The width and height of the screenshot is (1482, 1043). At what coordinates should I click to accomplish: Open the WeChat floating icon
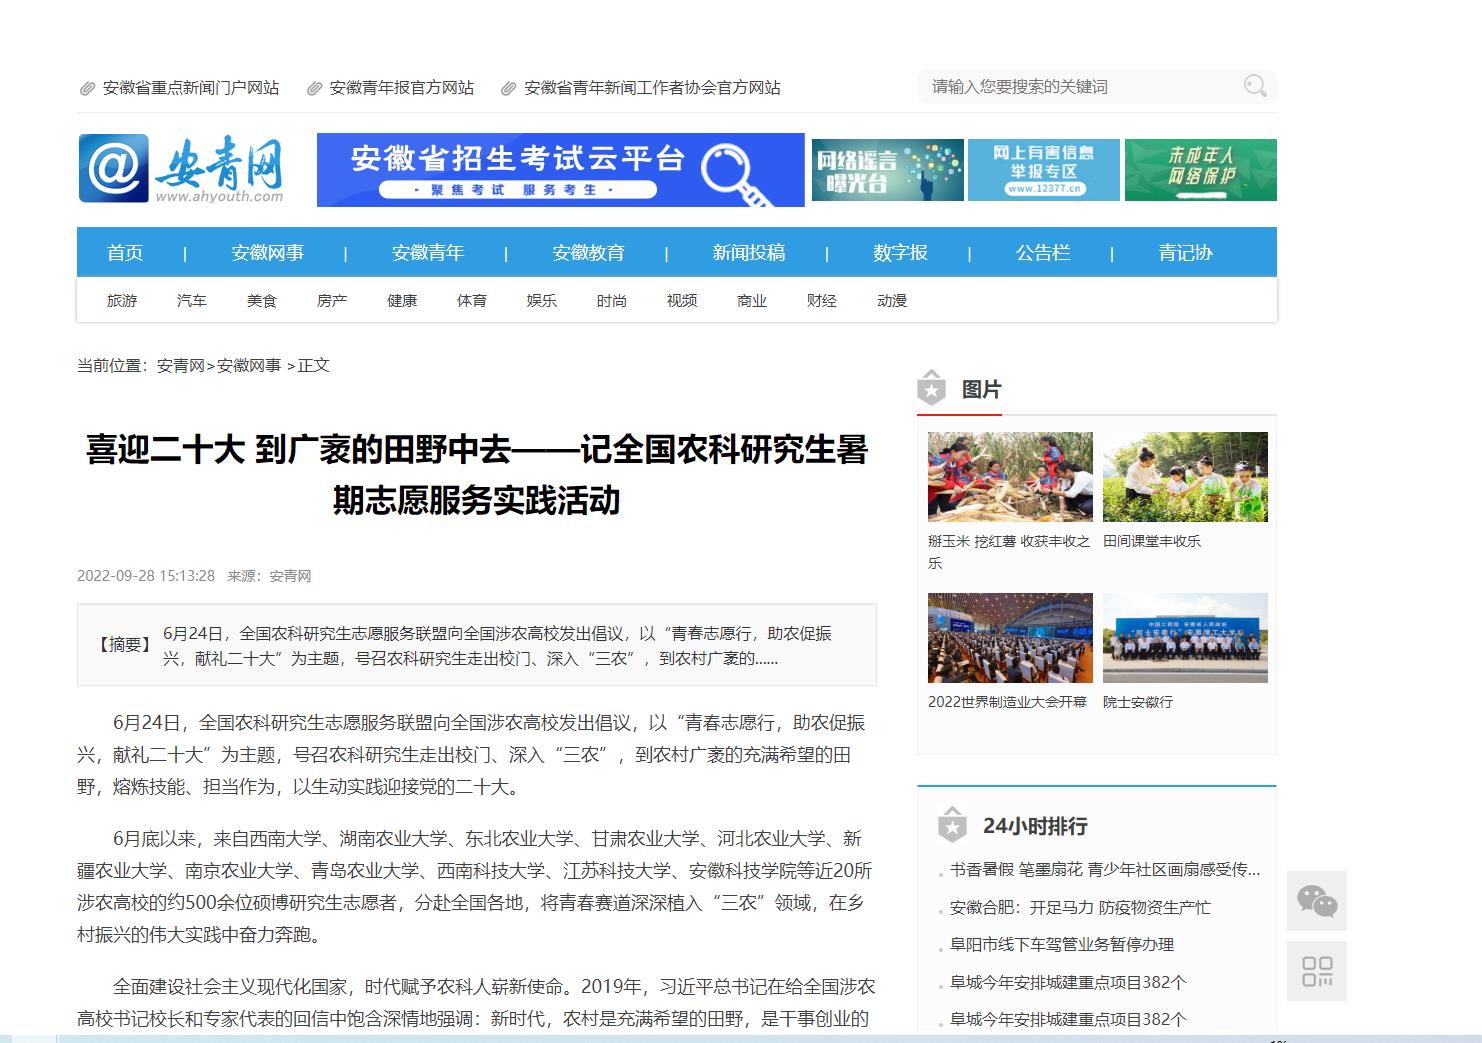(1316, 901)
